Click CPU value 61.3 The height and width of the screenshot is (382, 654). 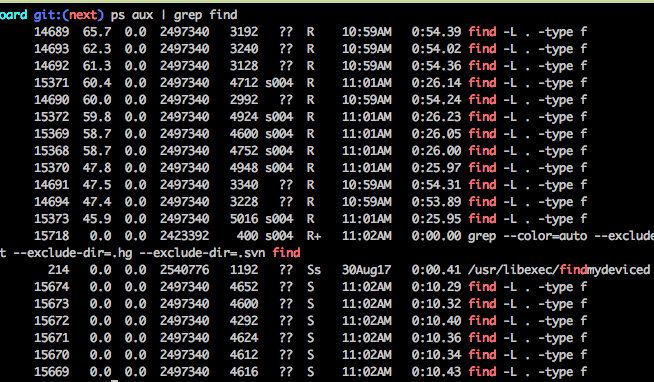pyautogui.click(x=97, y=66)
